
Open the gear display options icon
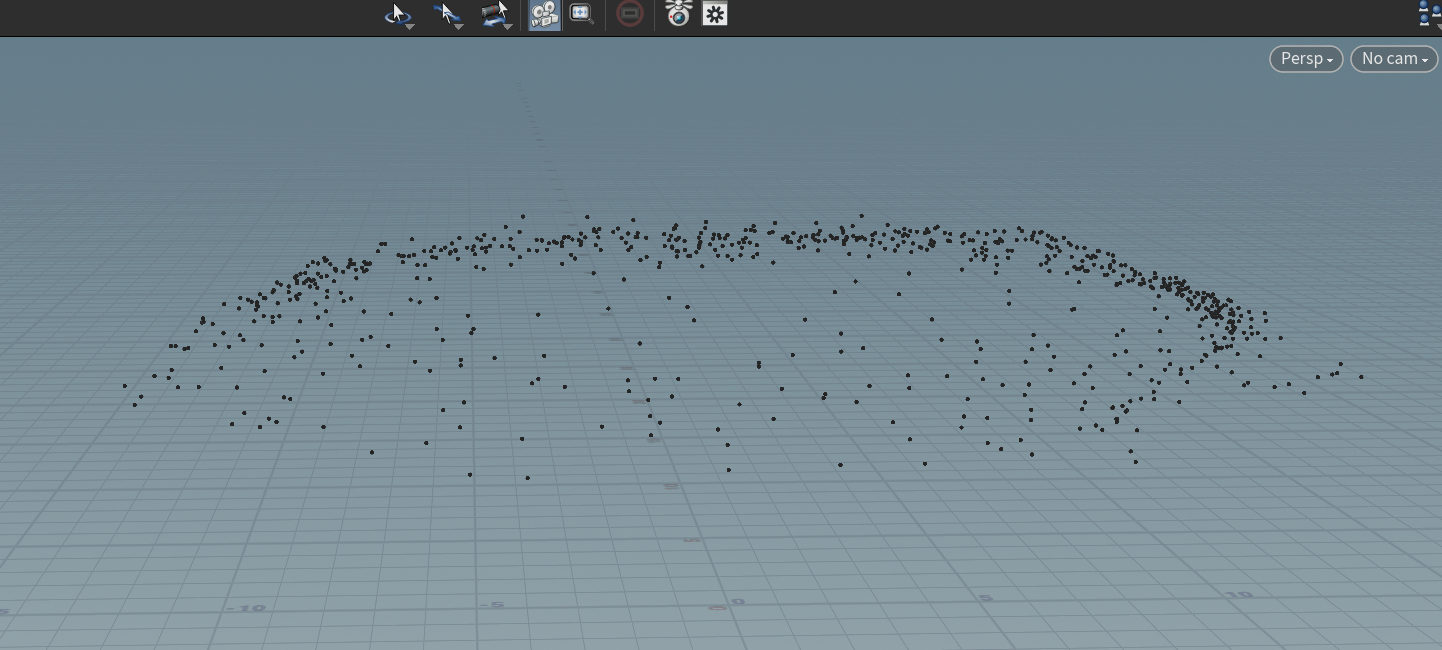[715, 14]
